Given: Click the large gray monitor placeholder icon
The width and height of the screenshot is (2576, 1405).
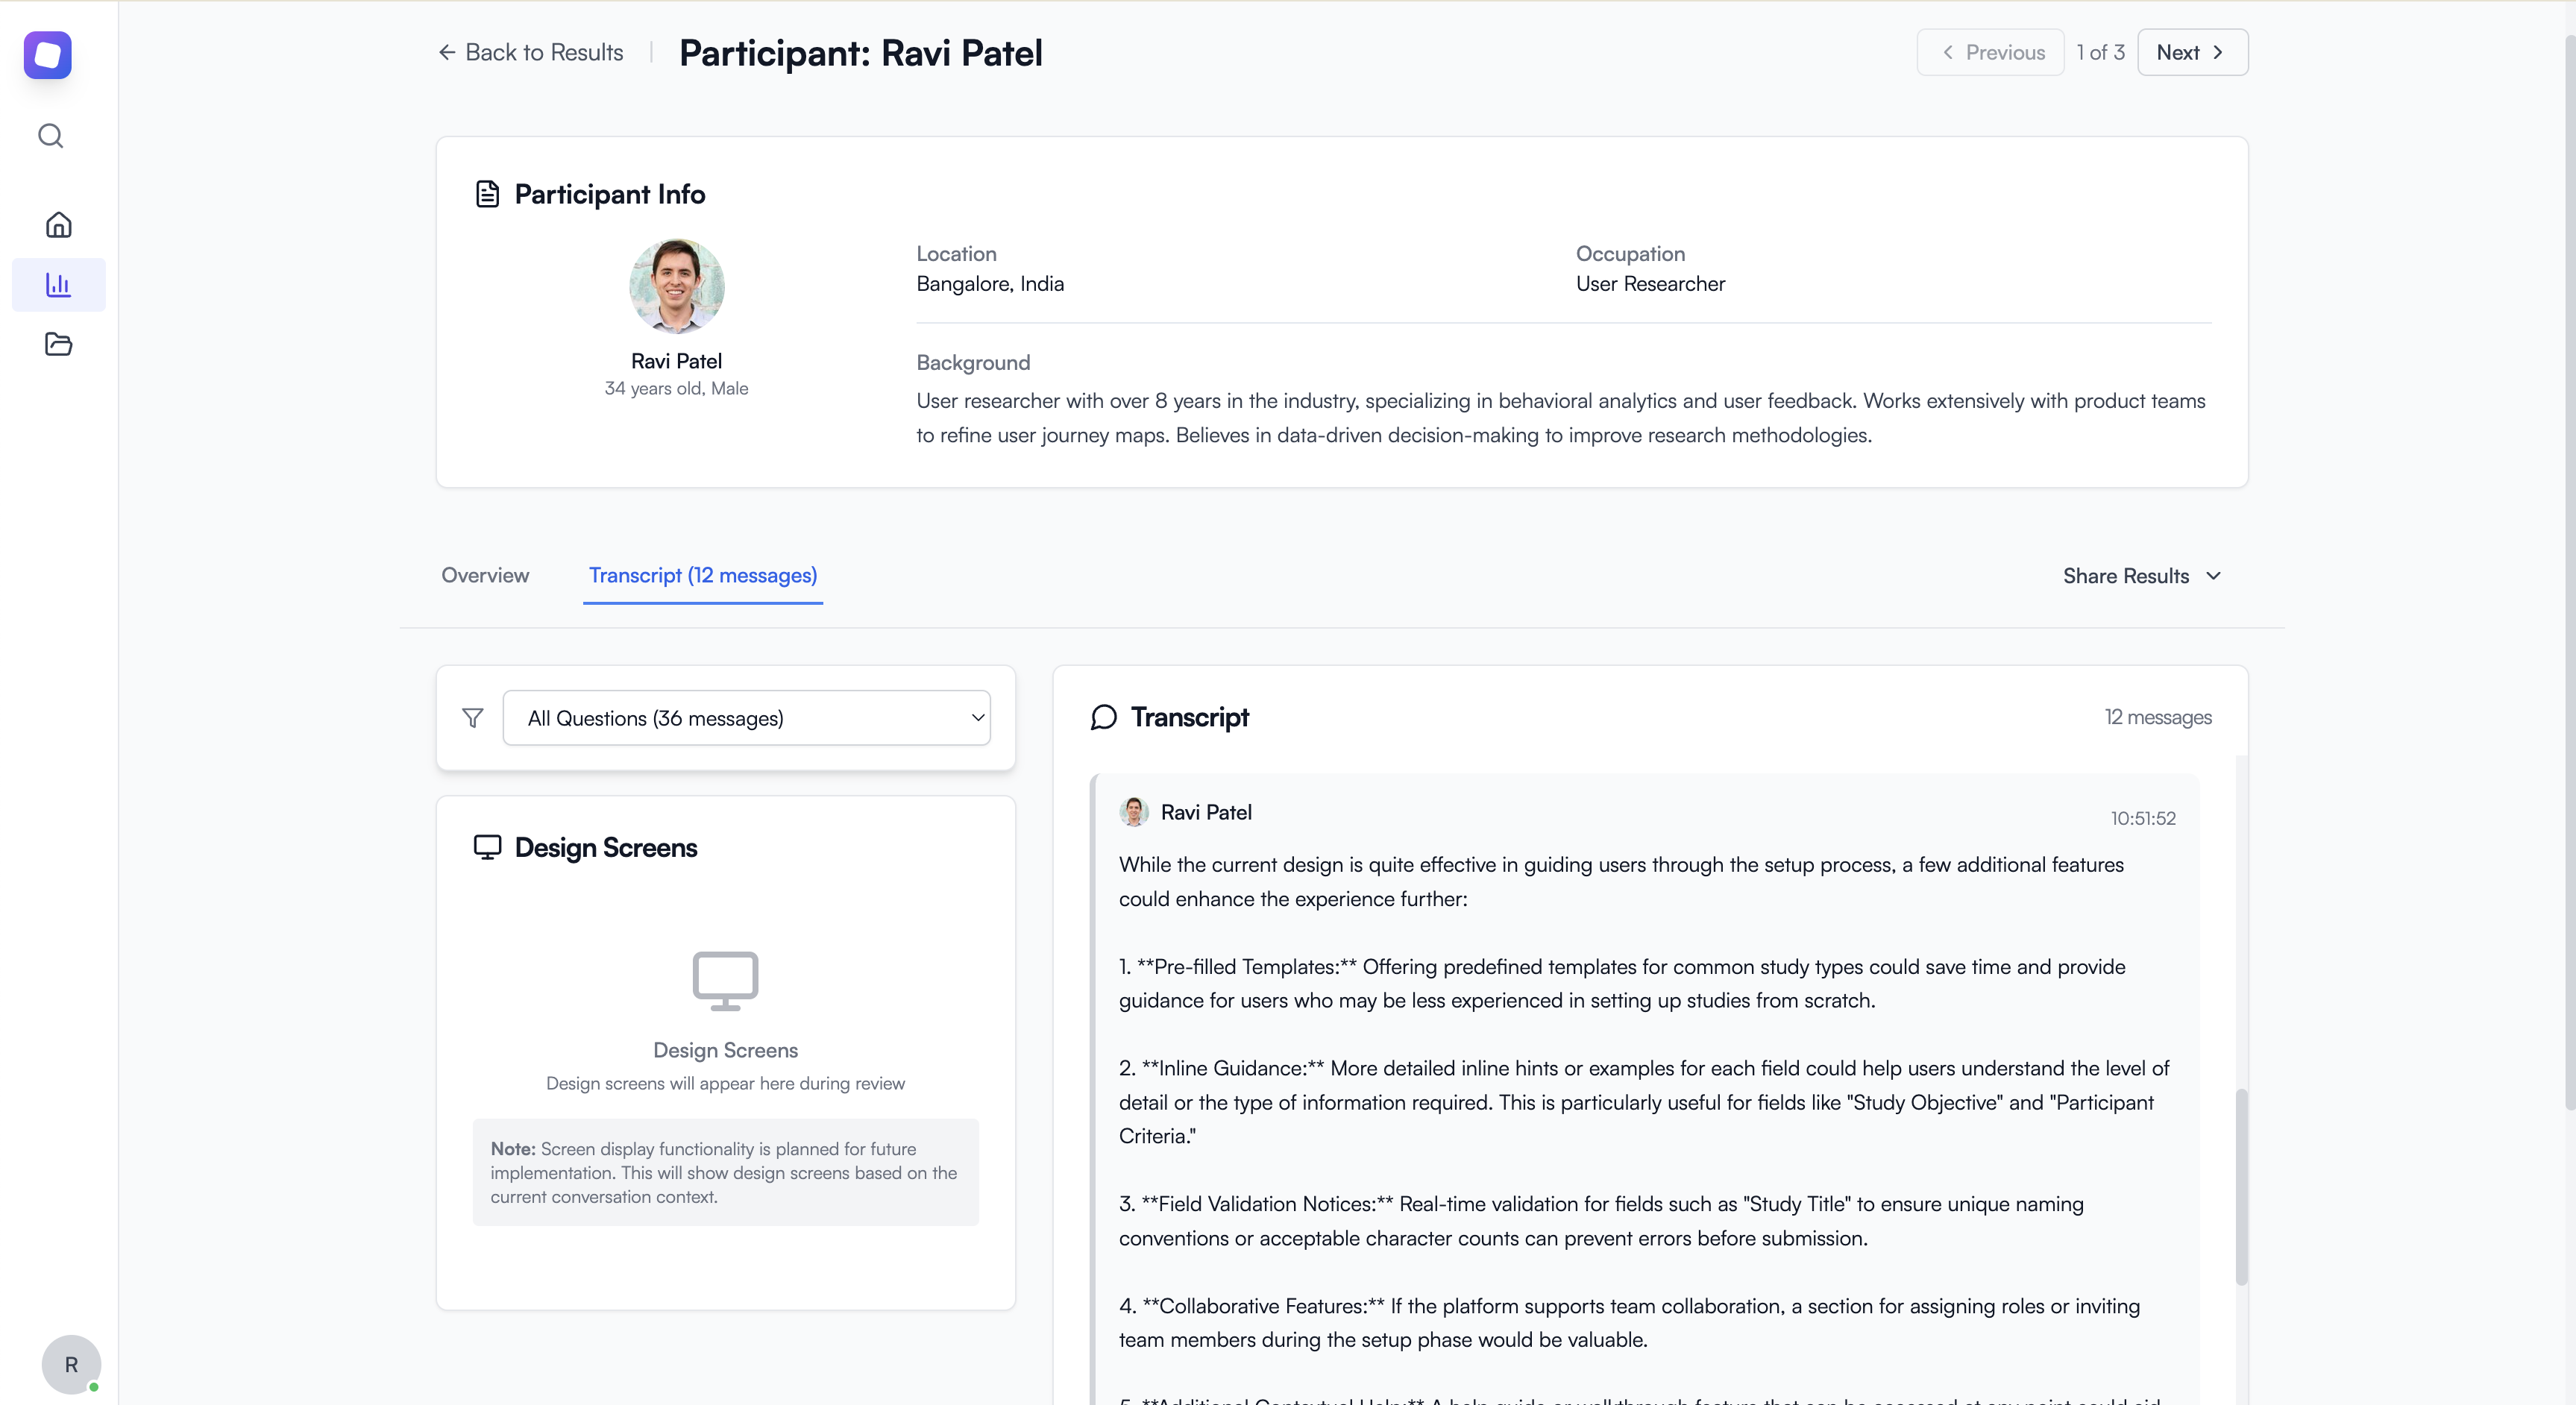Looking at the screenshot, I should click(726, 980).
